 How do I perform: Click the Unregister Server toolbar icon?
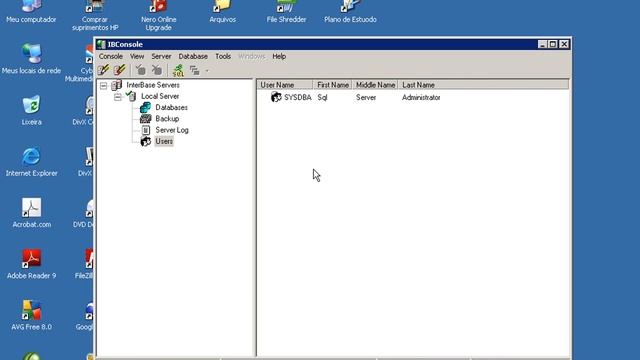pyautogui.click(x=120, y=70)
